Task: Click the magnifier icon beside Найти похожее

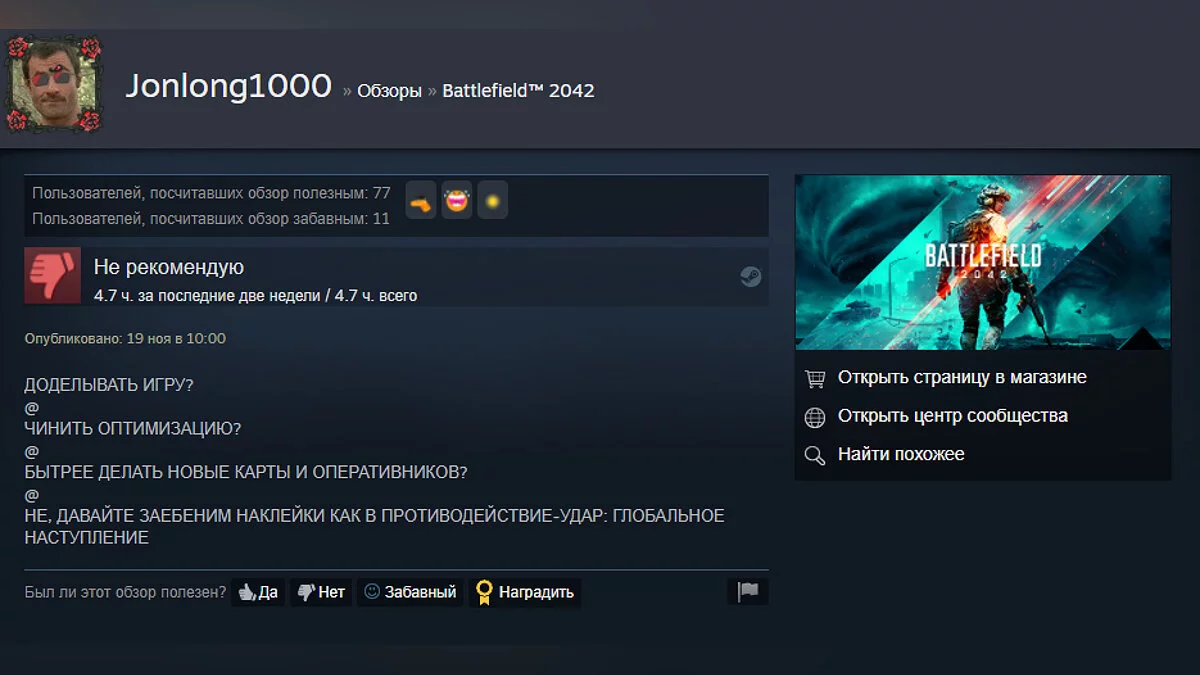Action: click(x=815, y=455)
